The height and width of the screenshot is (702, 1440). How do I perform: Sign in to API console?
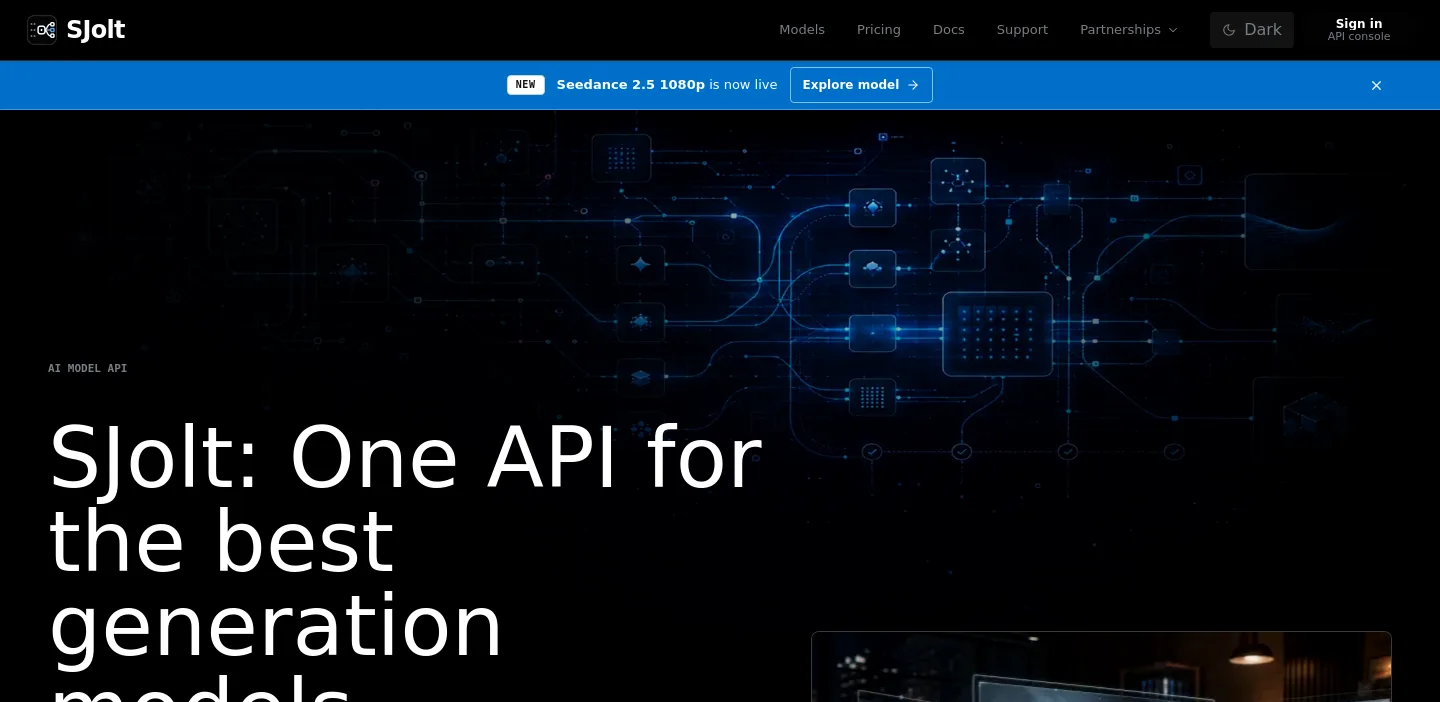pos(1359,30)
